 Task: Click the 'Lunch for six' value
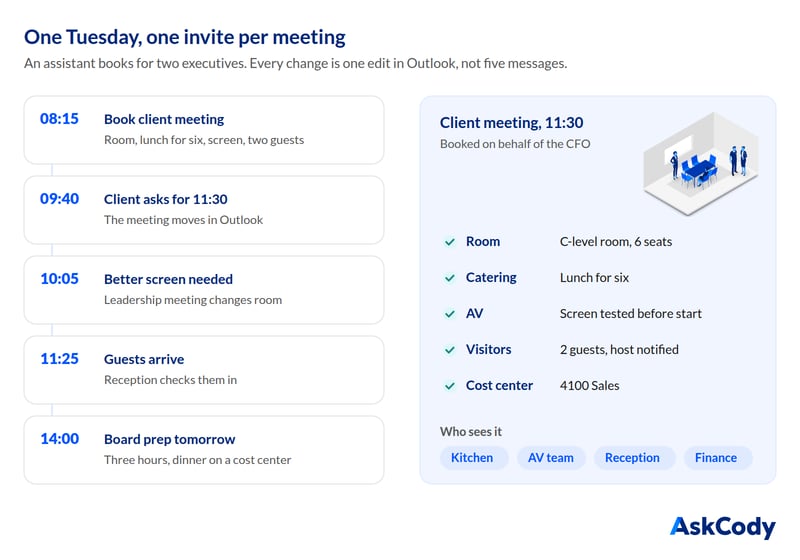[594, 277]
